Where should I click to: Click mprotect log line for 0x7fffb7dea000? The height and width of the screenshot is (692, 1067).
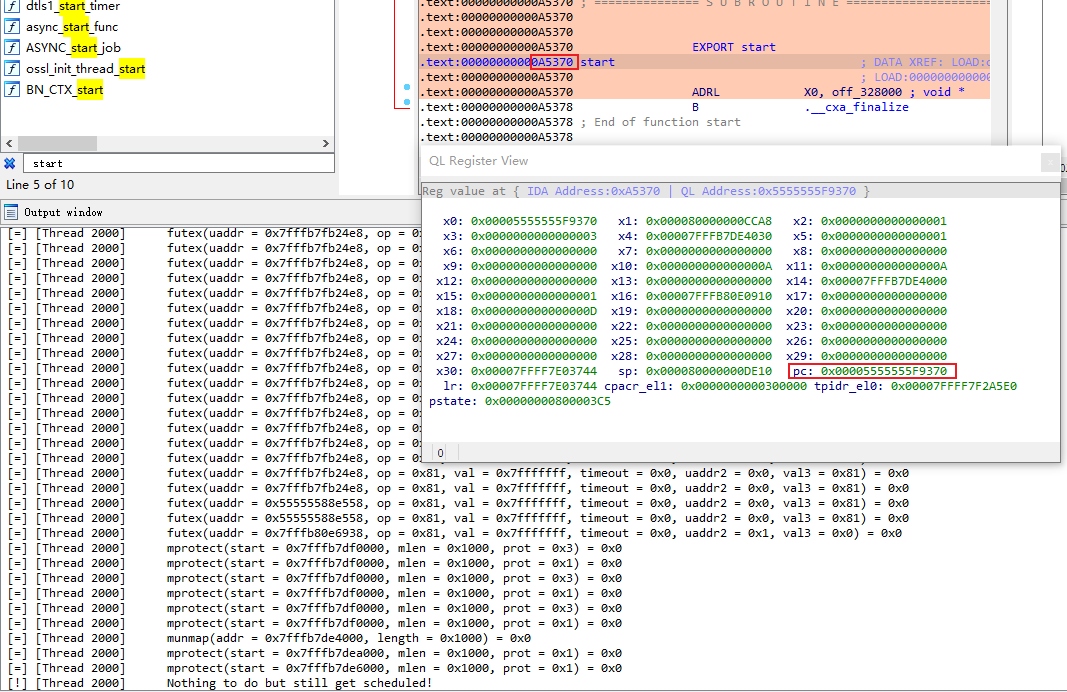tap(314, 653)
